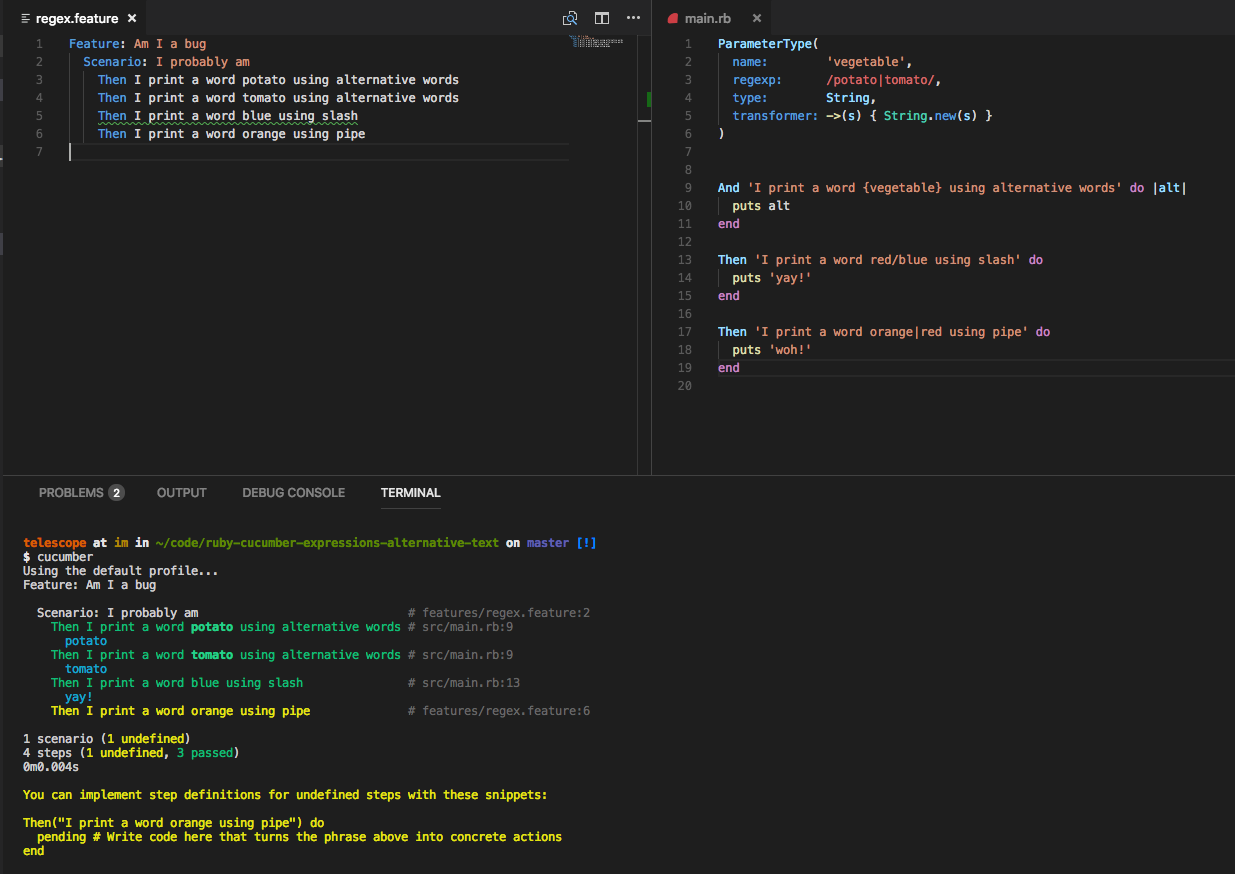
Task: Click the transformer lambda line in main.rb
Action: coord(862,116)
